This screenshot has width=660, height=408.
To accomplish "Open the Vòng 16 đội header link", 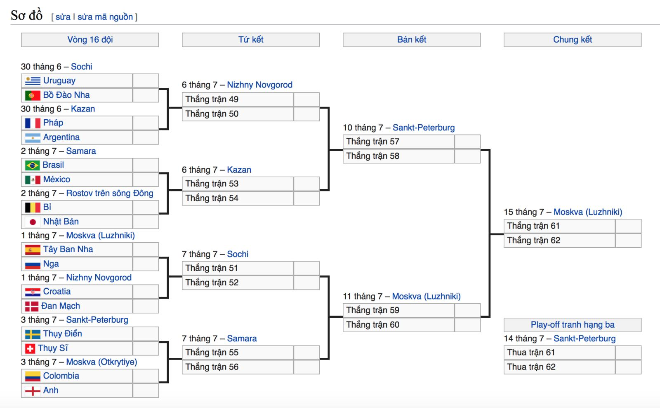I will point(90,40).
